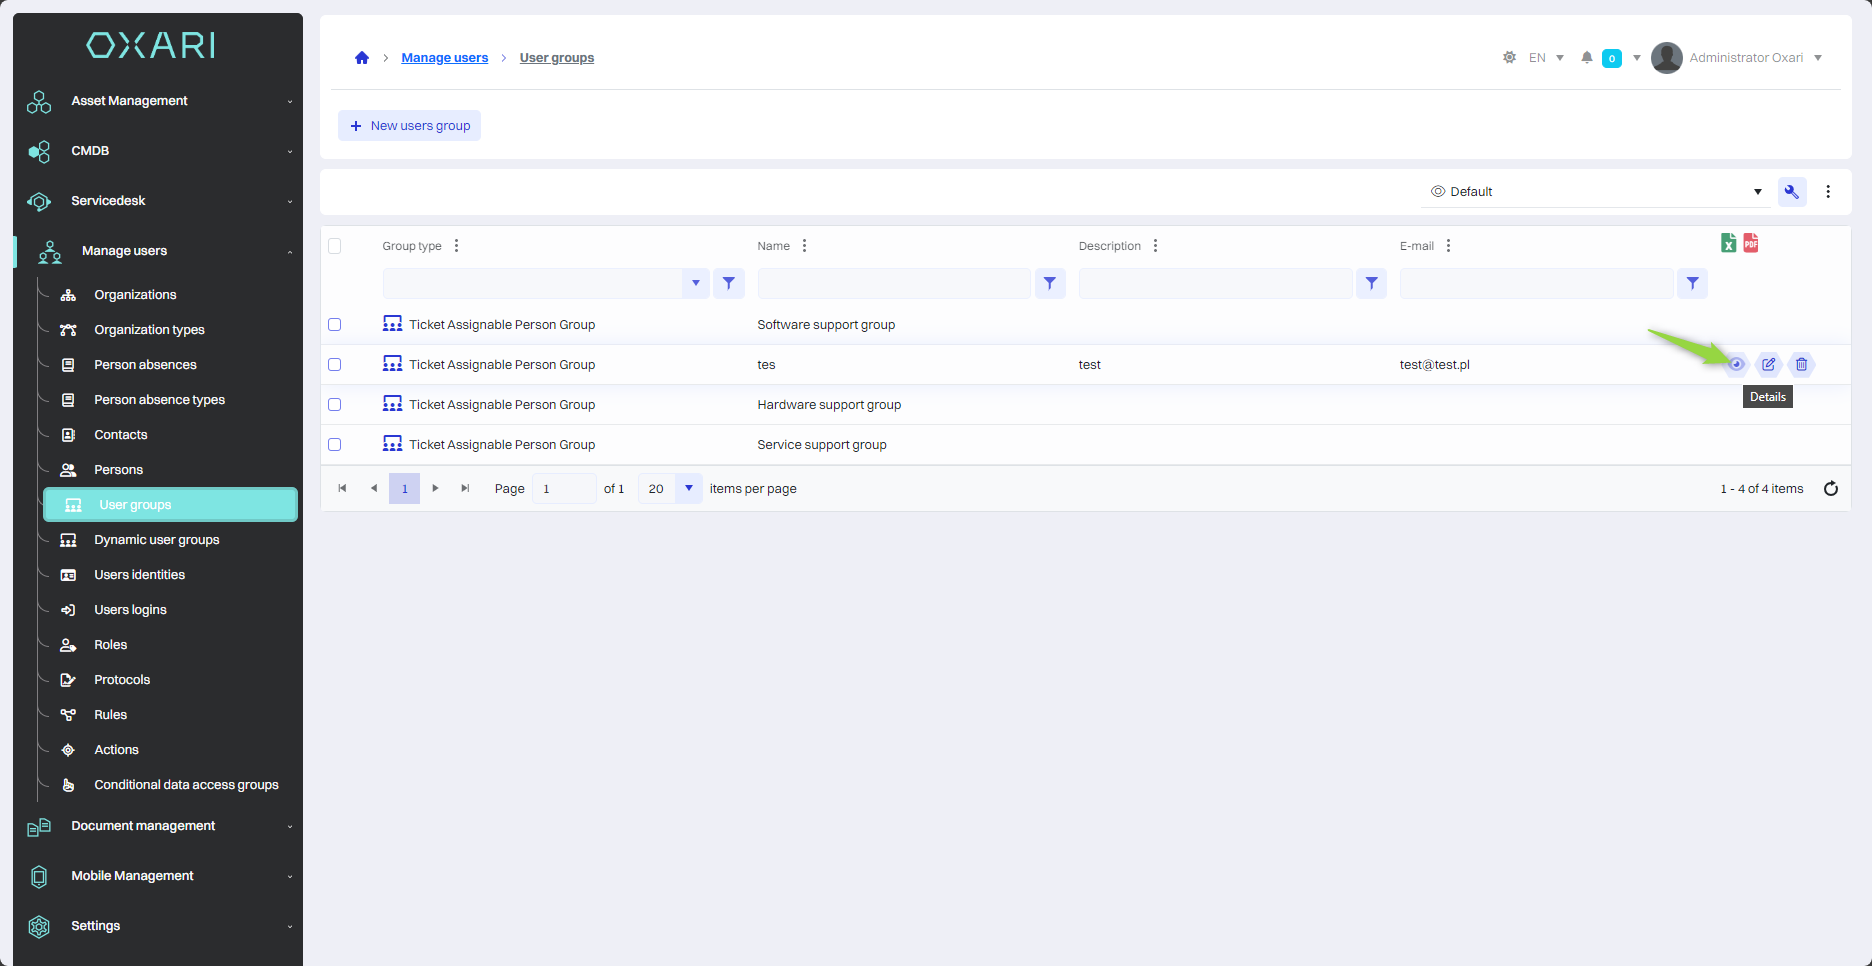Open Dynamic user groups in sidebar
The height and width of the screenshot is (966, 1872).
pyautogui.click(x=156, y=540)
